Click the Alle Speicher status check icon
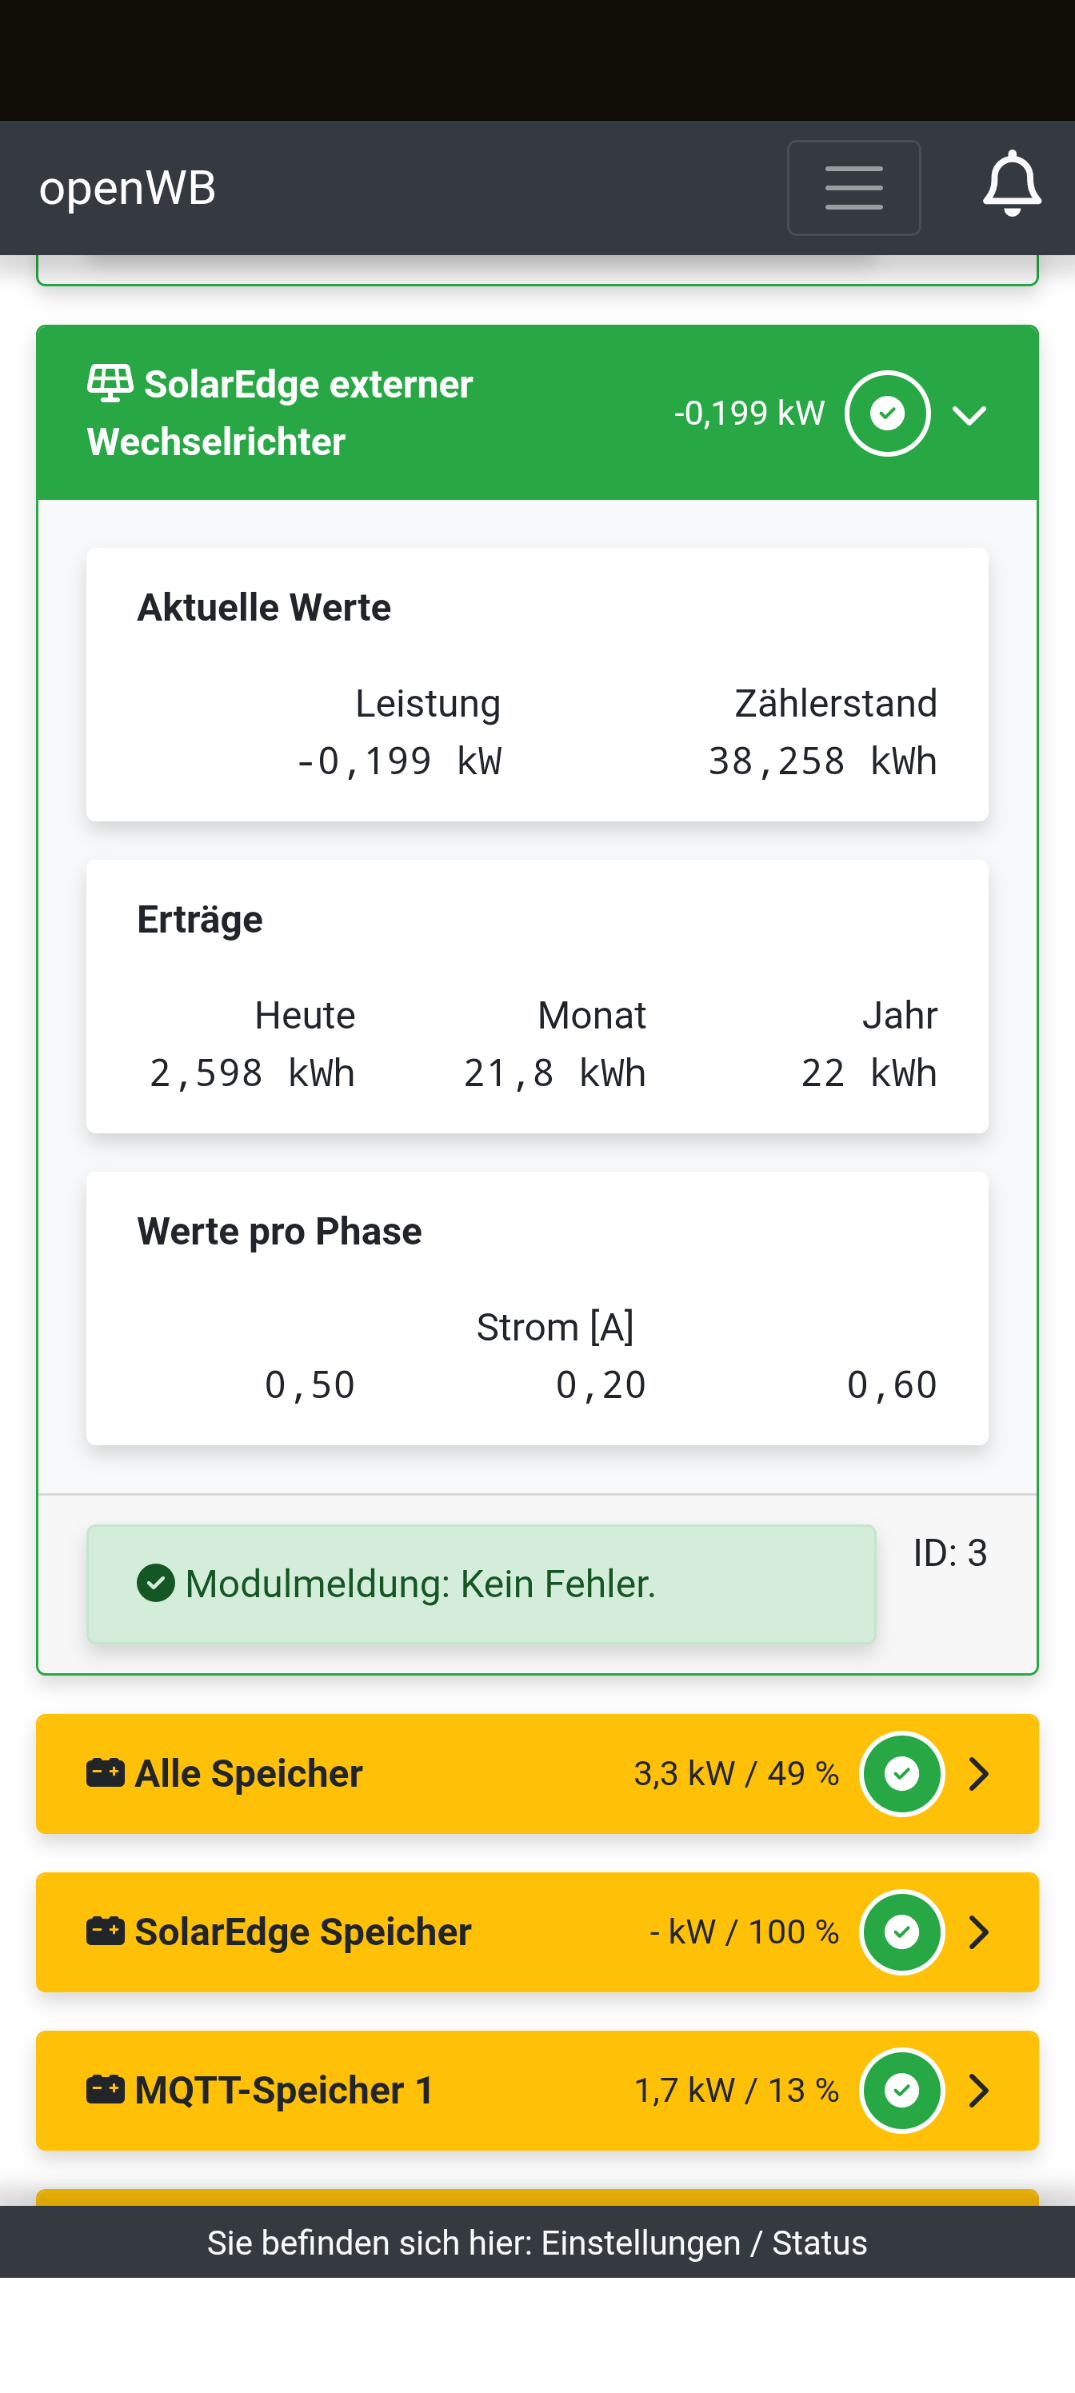 (x=902, y=1774)
